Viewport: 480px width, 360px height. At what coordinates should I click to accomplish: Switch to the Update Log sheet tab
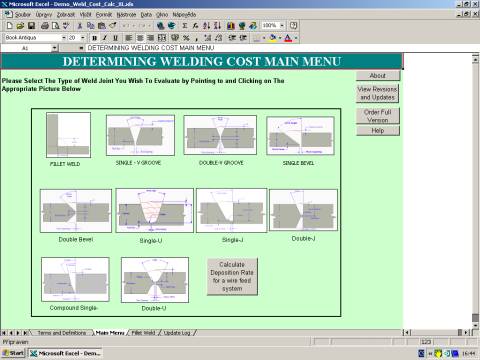pos(177,333)
